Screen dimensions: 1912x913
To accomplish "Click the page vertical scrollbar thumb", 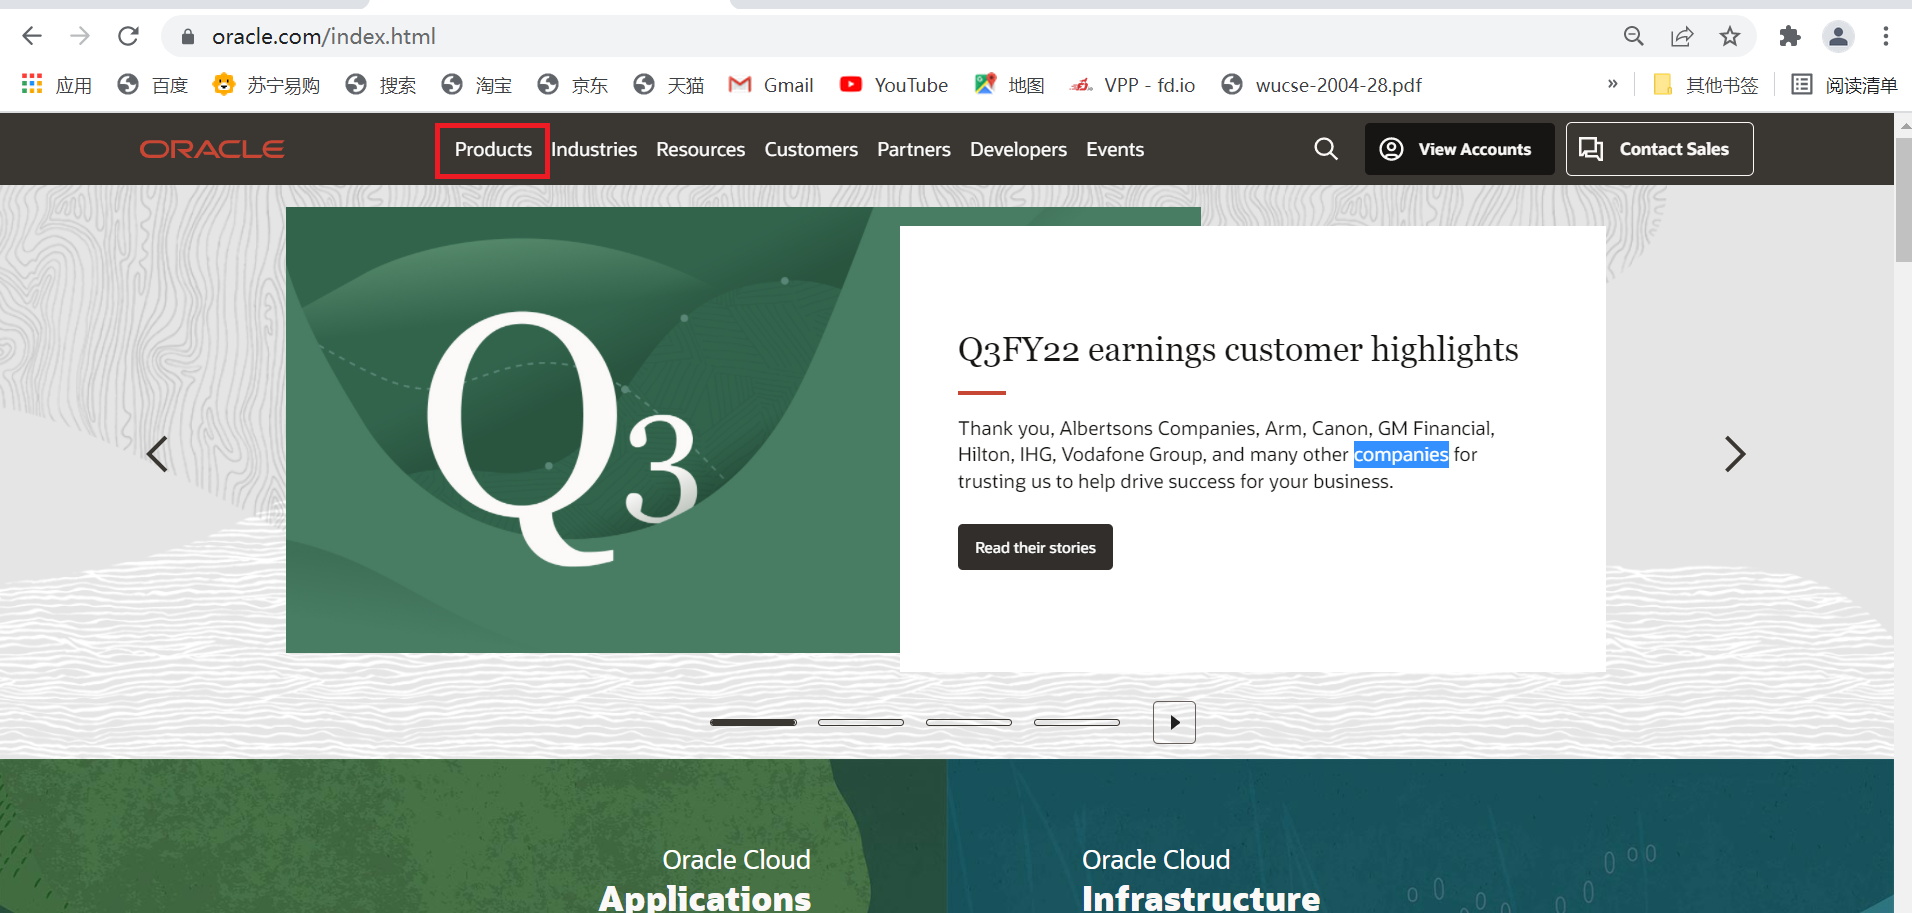I will point(1903,200).
